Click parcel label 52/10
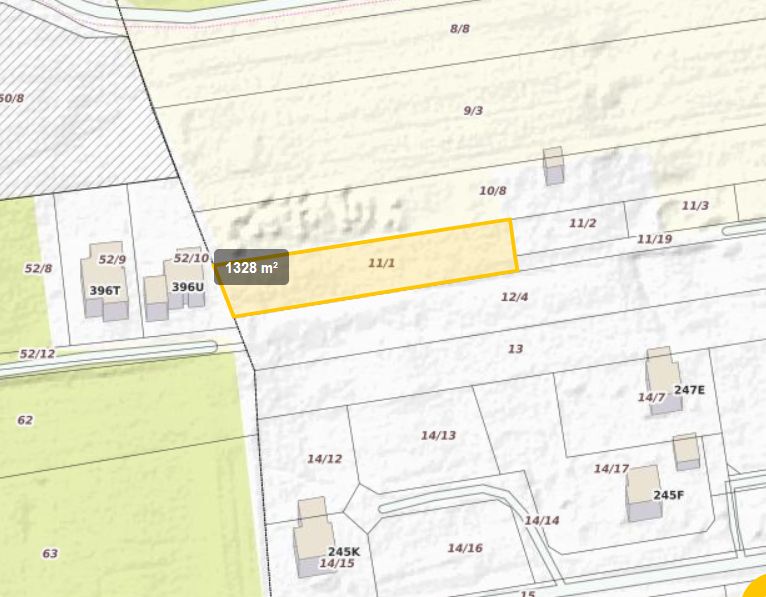 (x=192, y=258)
